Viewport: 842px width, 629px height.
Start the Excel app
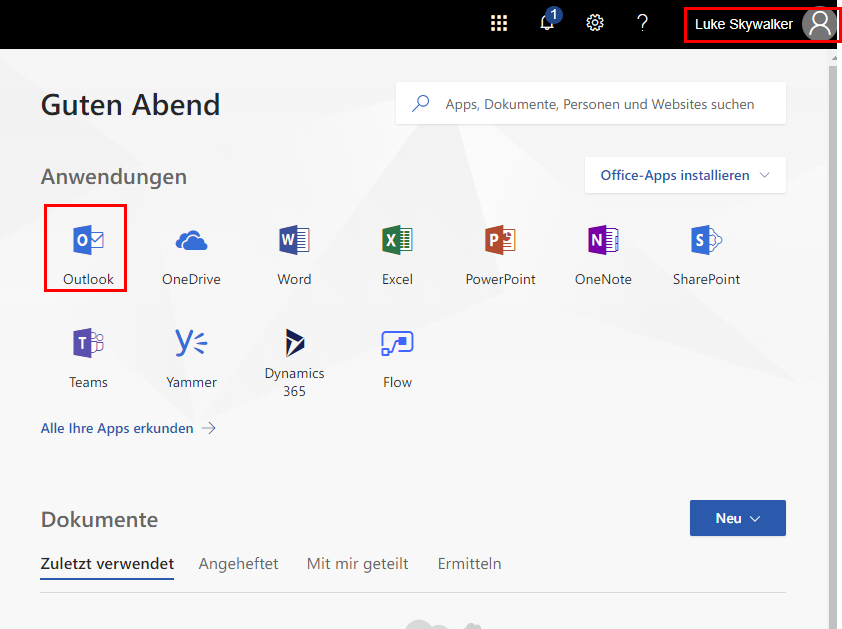397,254
